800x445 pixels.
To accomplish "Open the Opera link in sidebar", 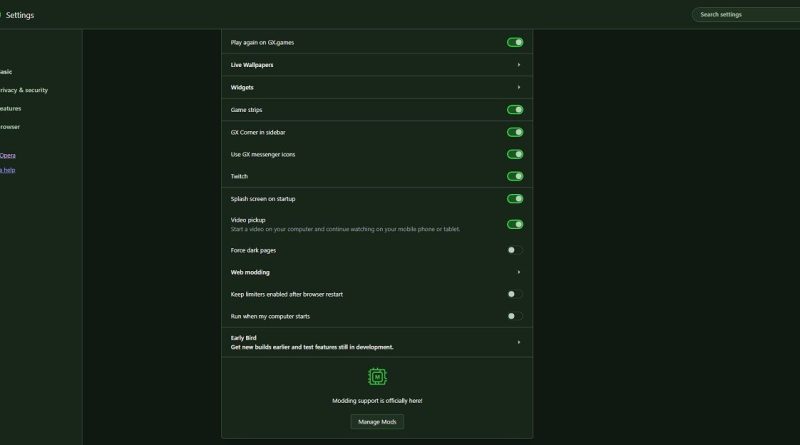I will (x=8, y=155).
